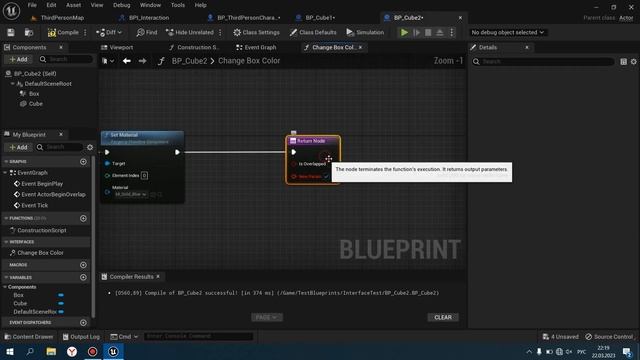Open the Debug menu
This screenshot has width=640, height=360.
click(x=121, y=5)
